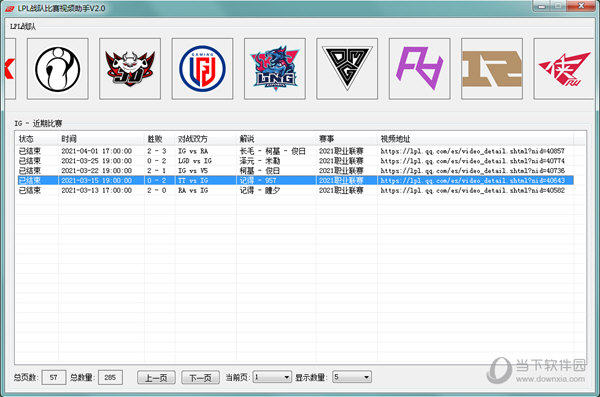Screen dimensions: 600x397
Task: Click the 总页数 field showing 57
Action: pos(54,377)
